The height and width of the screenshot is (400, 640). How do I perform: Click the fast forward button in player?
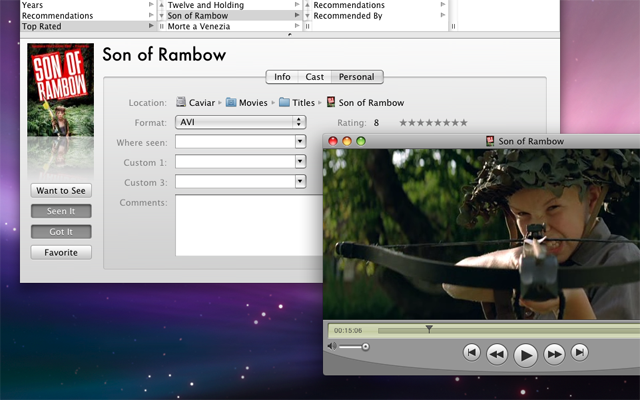point(554,353)
